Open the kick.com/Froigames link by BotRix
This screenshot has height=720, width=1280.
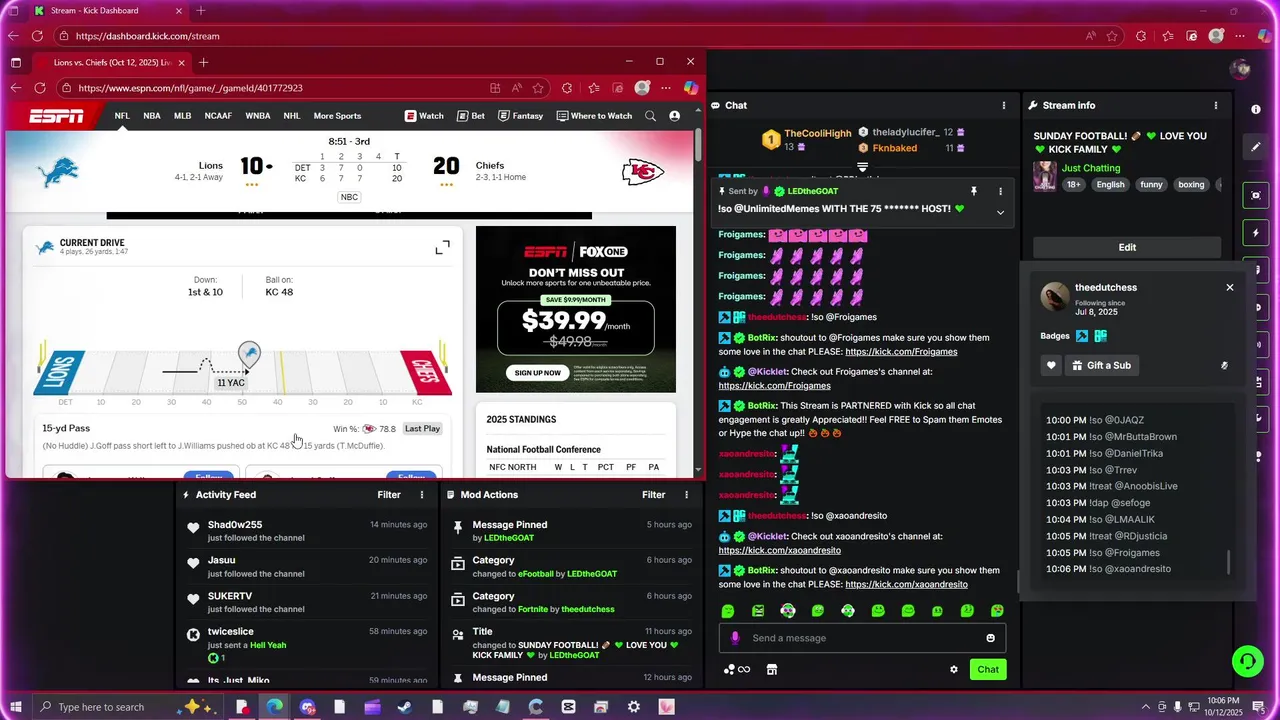[901, 352]
